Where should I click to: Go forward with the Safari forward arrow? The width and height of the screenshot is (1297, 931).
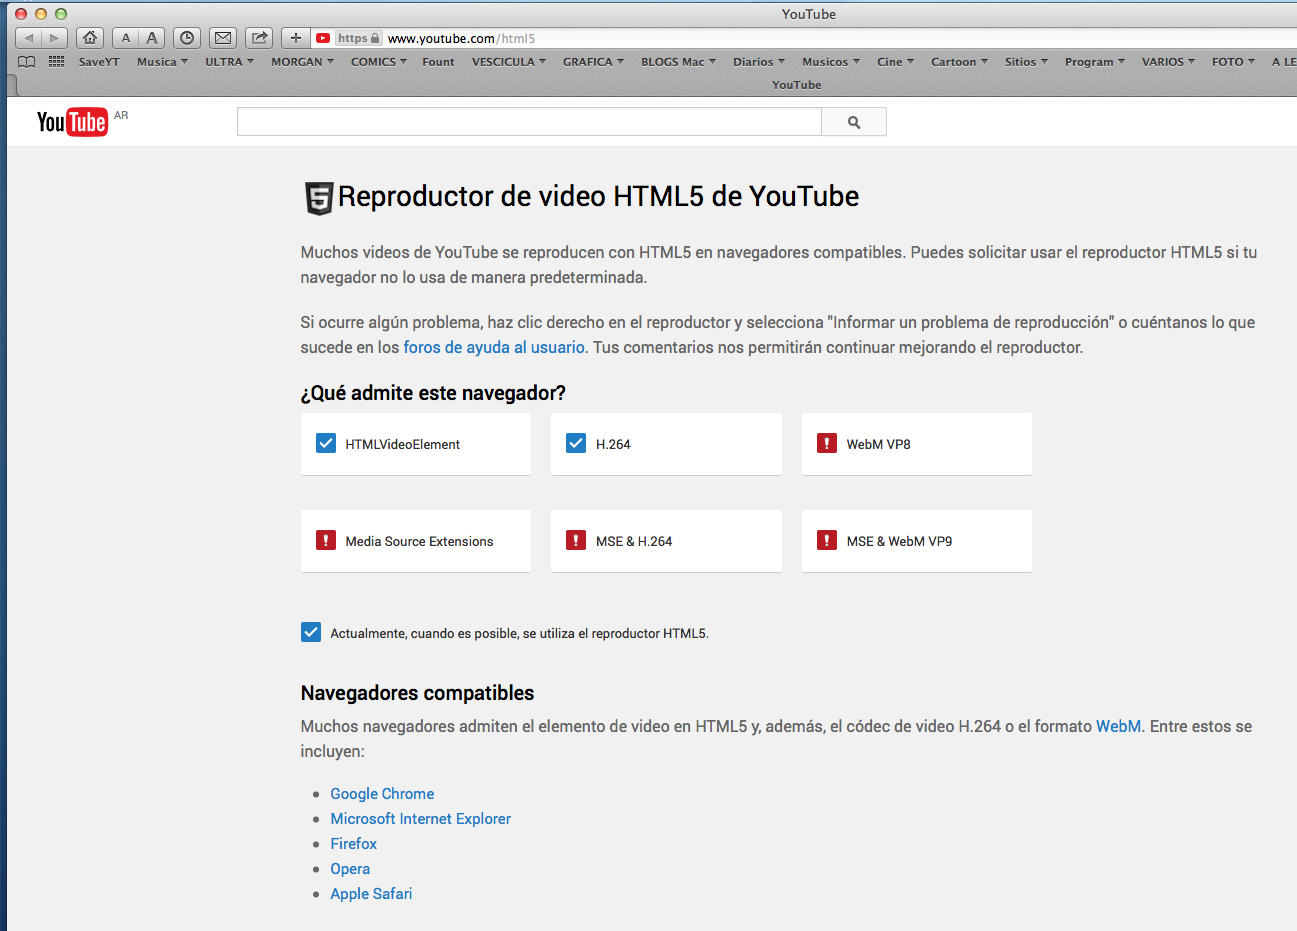pos(55,38)
